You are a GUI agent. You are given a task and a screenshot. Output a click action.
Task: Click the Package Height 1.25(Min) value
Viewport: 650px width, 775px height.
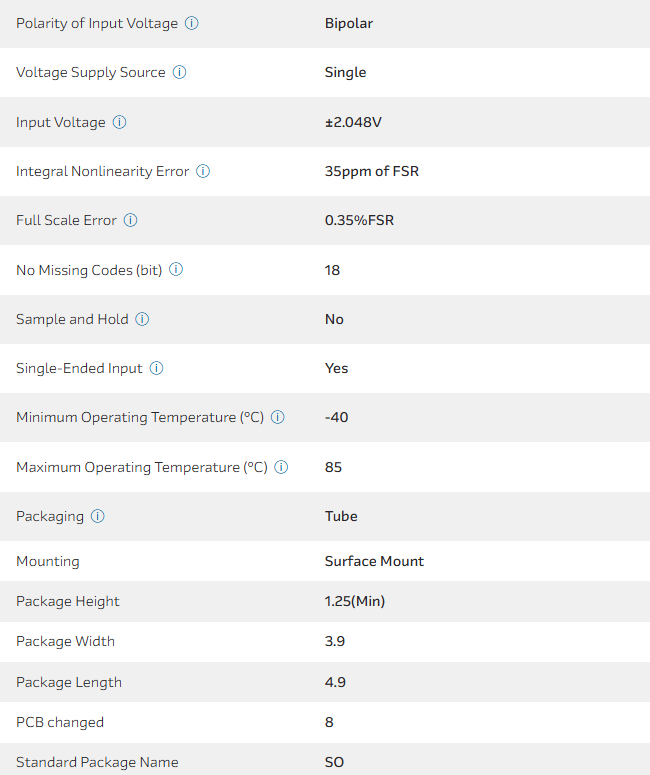355,601
